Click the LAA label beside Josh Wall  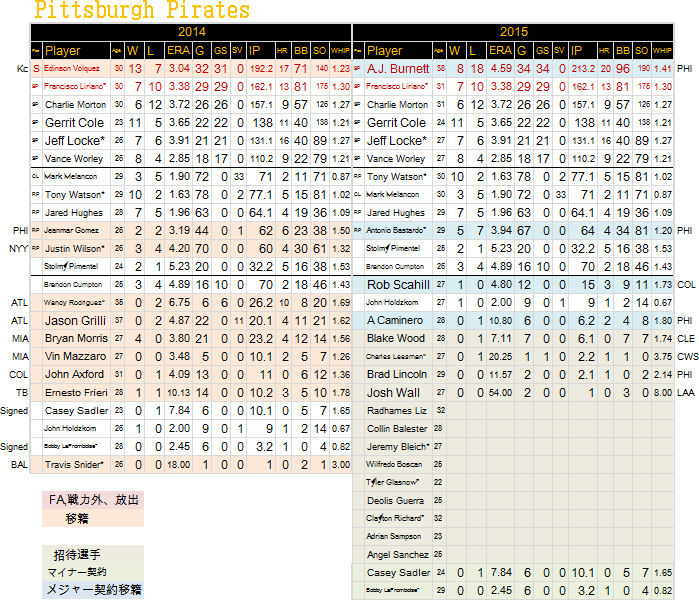tap(686, 392)
